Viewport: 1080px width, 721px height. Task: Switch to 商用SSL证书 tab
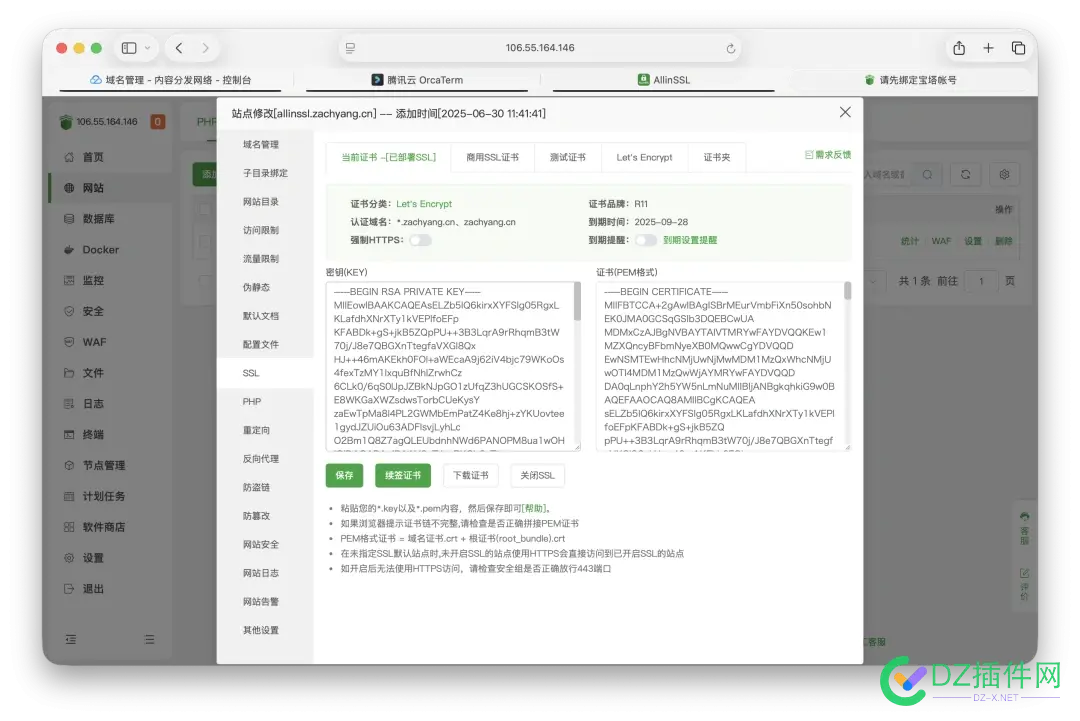click(x=492, y=158)
